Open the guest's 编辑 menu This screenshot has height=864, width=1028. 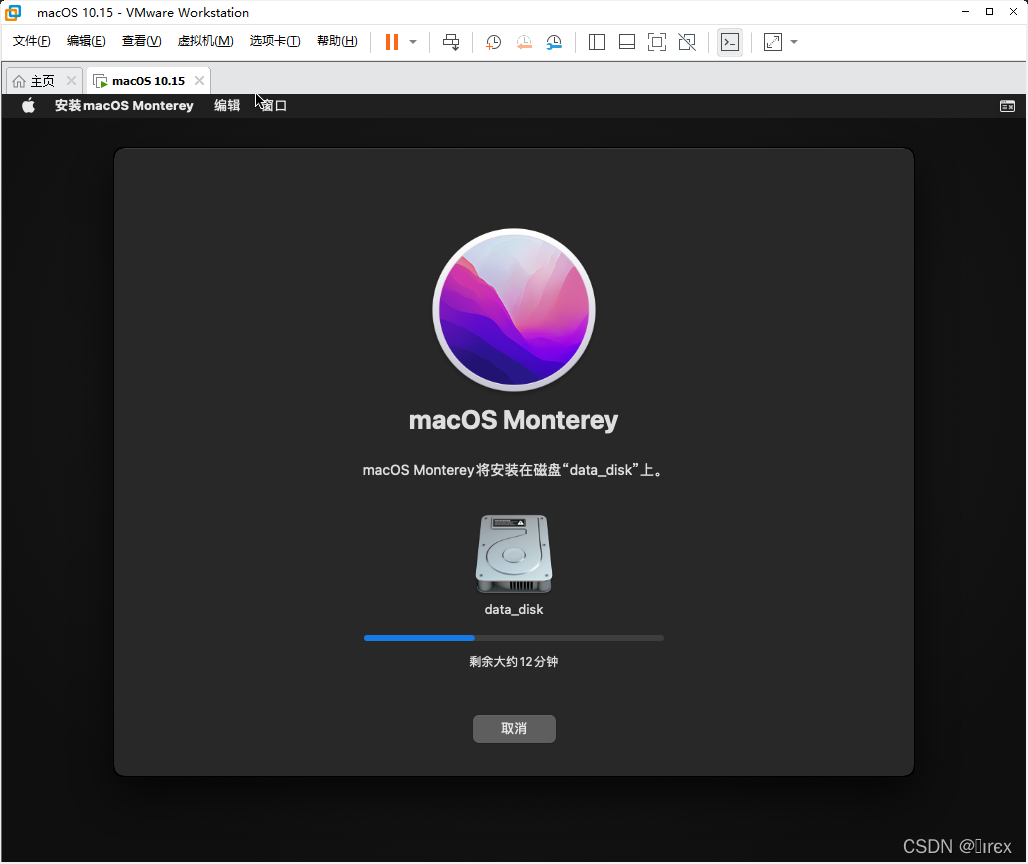[227, 106]
